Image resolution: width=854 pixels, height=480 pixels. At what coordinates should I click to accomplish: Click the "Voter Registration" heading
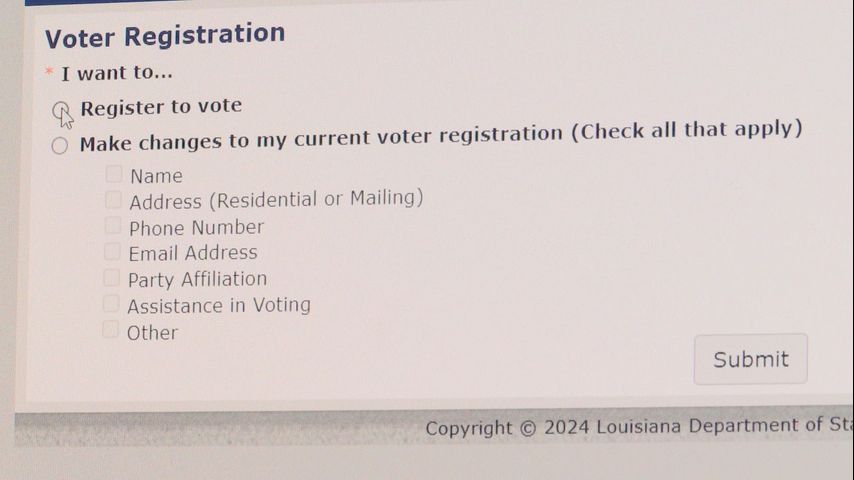click(x=165, y=36)
